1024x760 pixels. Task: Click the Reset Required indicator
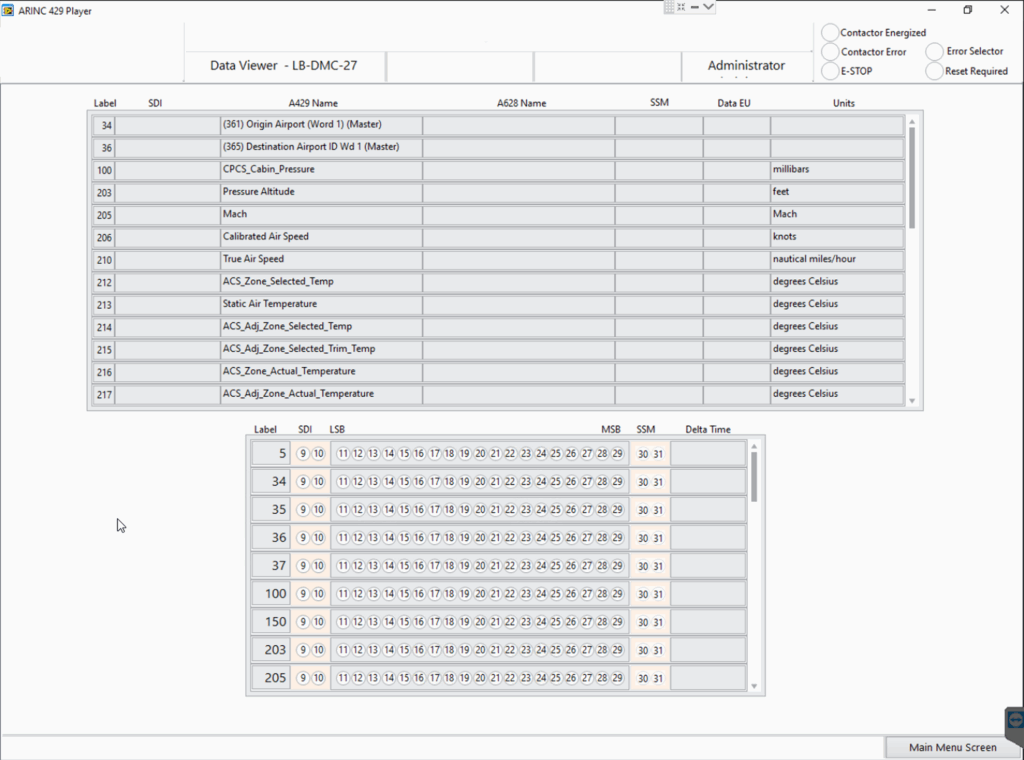(x=935, y=71)
